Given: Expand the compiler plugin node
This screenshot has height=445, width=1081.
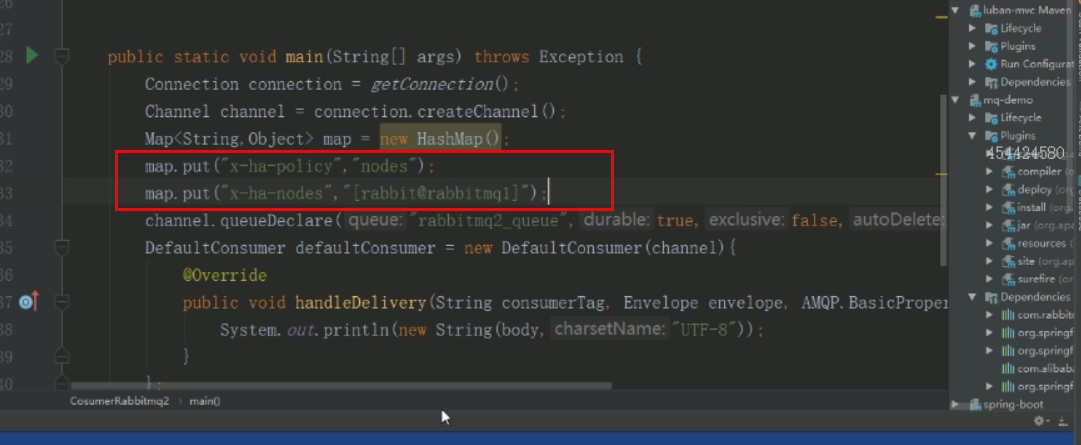Looking at the screenshot, I should click(x=990, y=172).
